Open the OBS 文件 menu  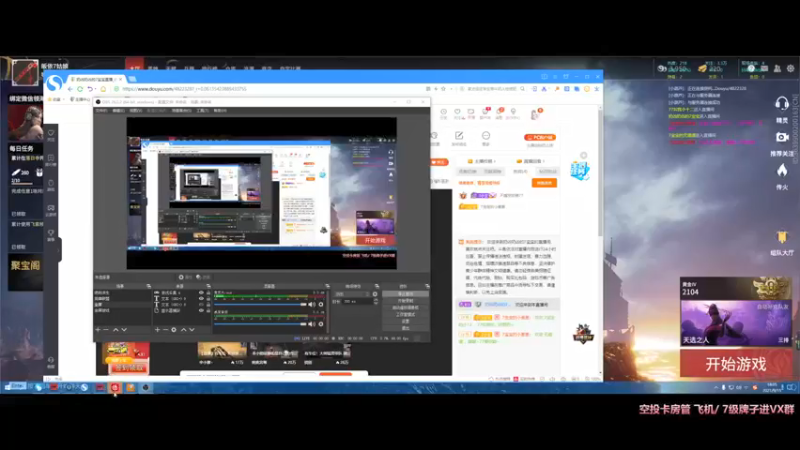click(x=102, y=110)
